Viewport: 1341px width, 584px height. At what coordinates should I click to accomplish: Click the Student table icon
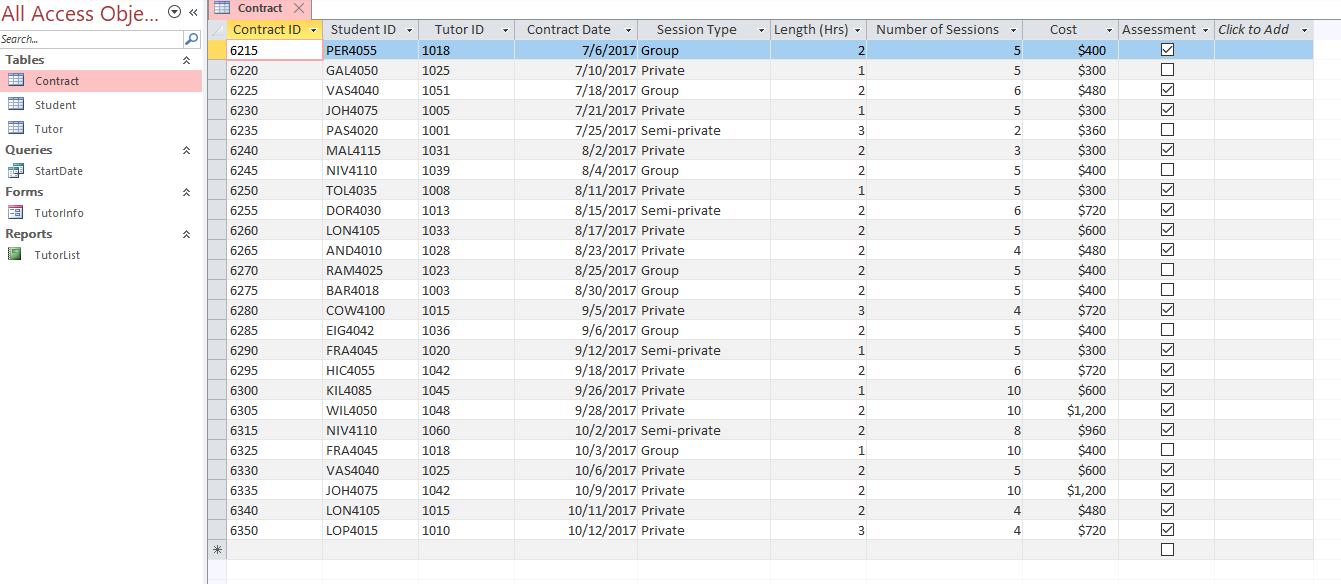16,105
